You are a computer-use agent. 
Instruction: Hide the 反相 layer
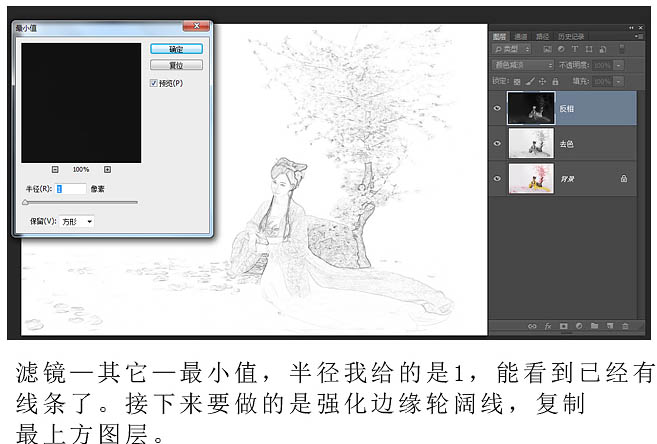497,107
